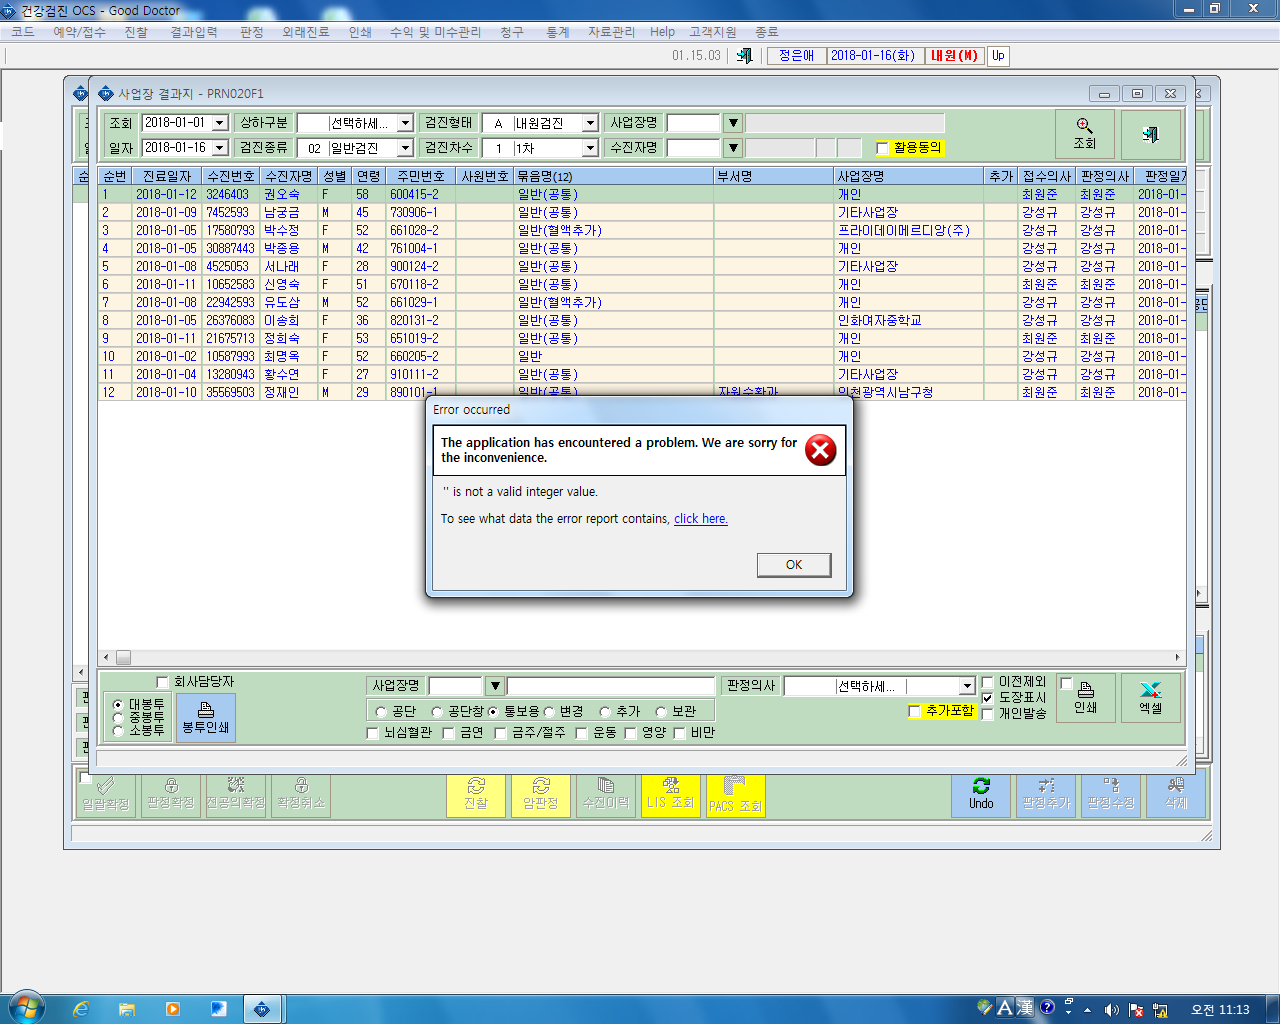The width and height of the screenshot is (1280, 1024).
Task: Click the 엑셀 export icon
Action: coord(1151,697)
